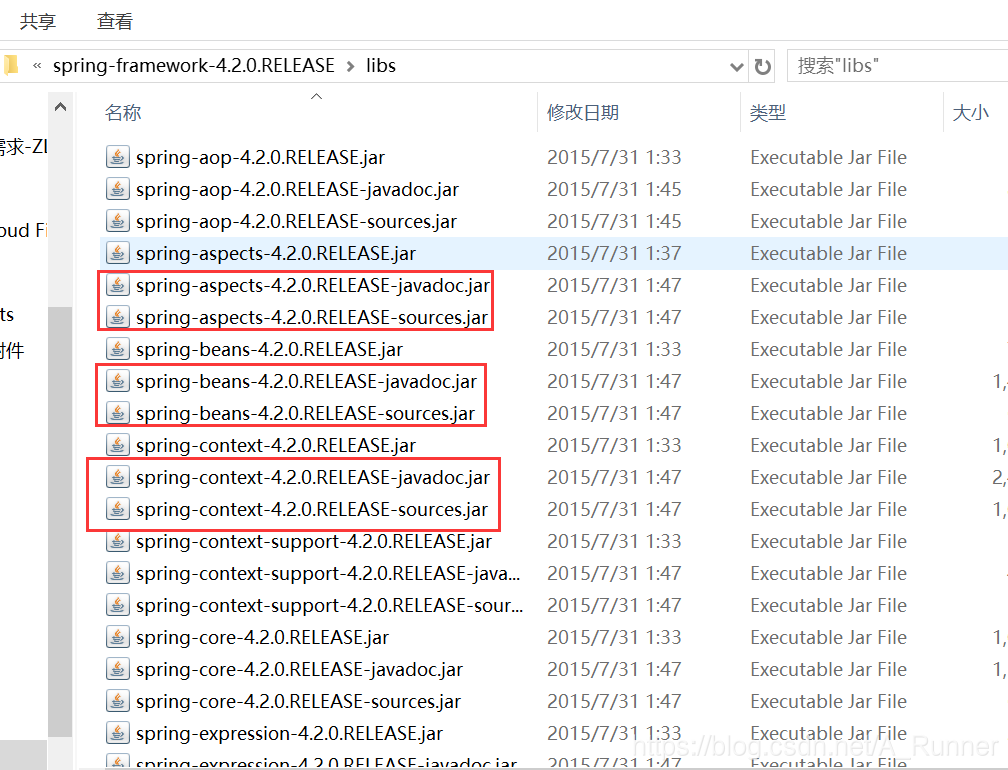
Task: Sort files by 修改日期 column
Action: [x=582, y=112]
